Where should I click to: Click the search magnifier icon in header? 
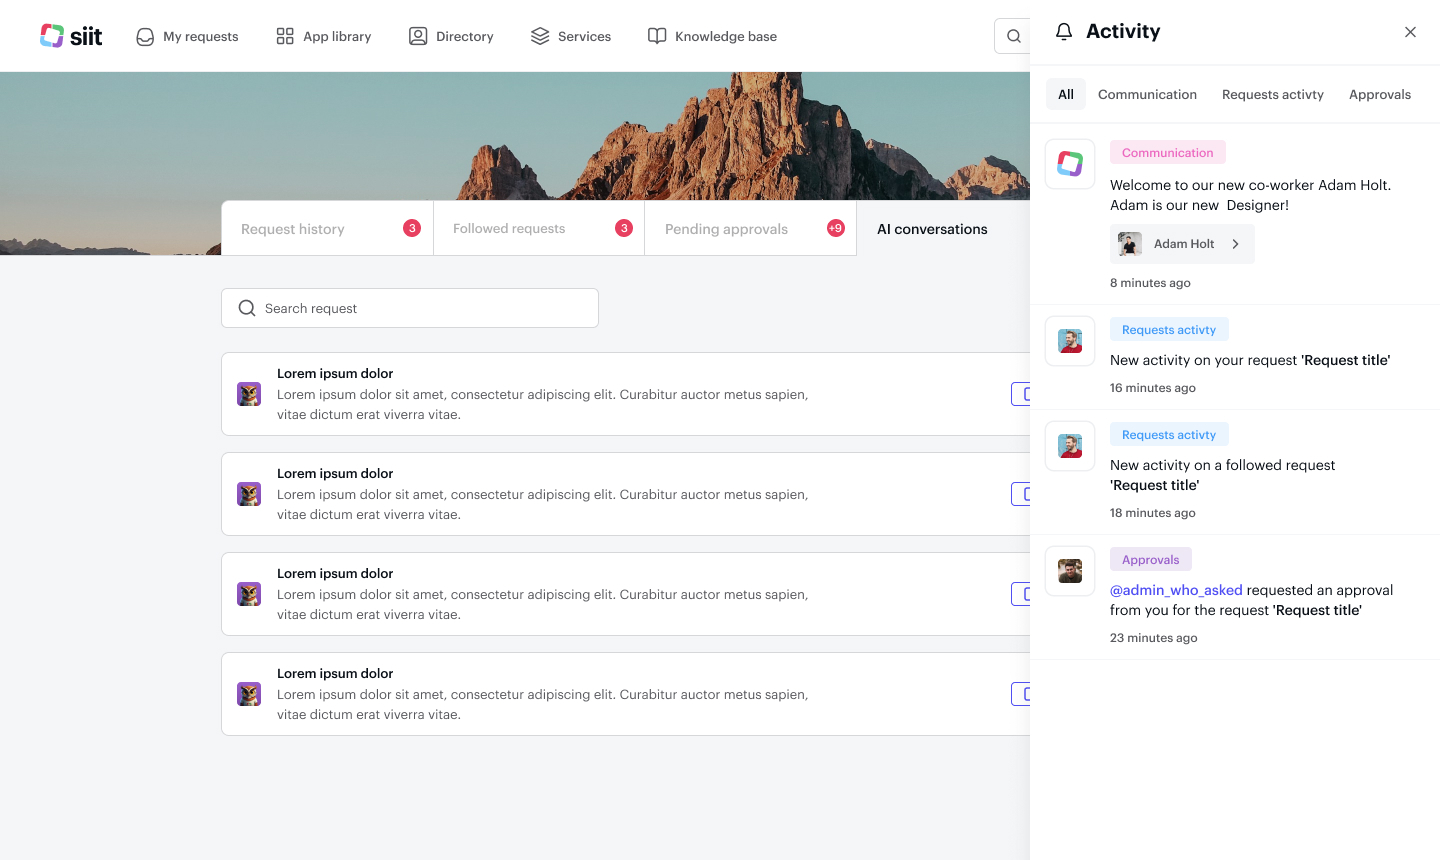[x=1013, y=36]
